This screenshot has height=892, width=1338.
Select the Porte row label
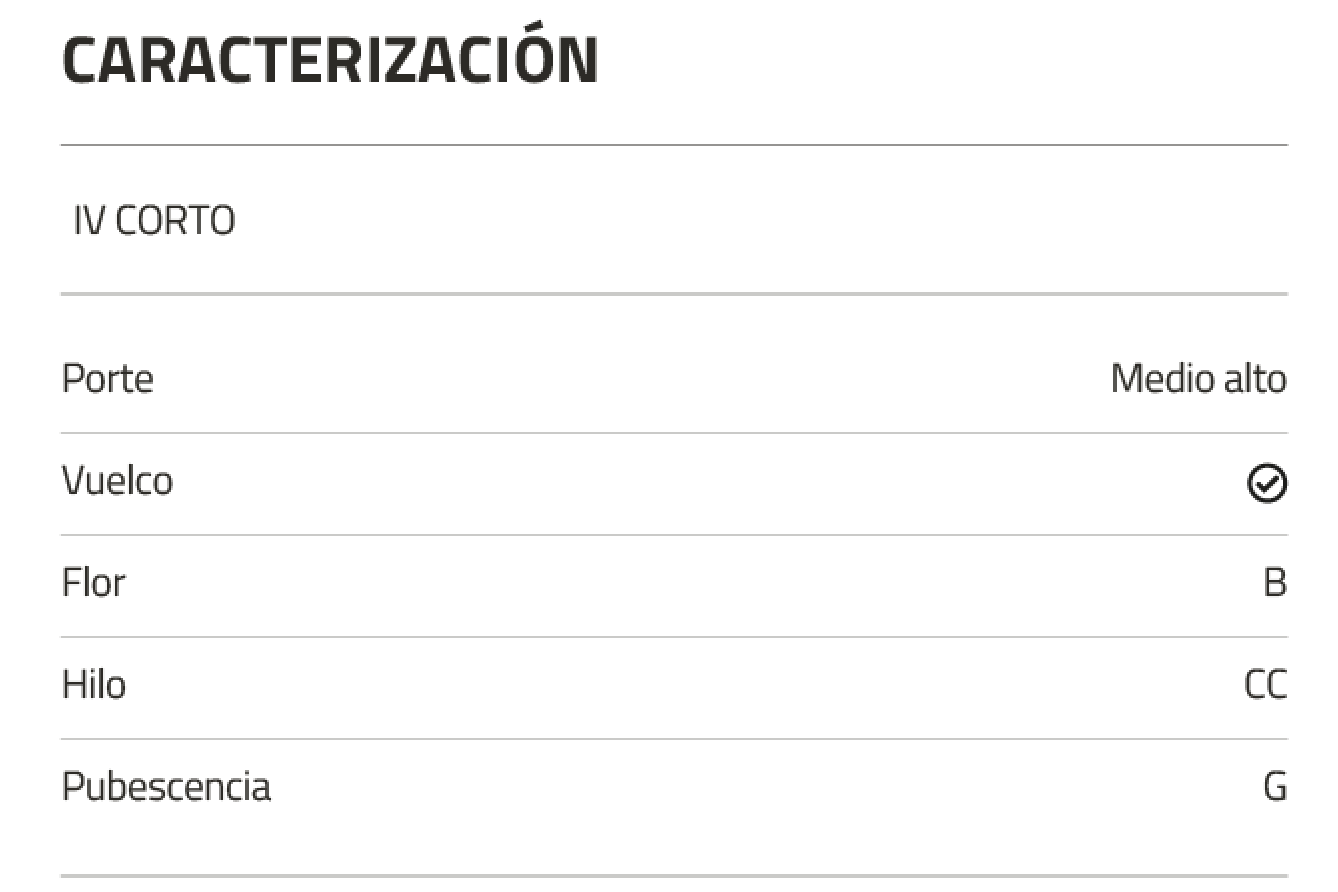pos(108,380)
